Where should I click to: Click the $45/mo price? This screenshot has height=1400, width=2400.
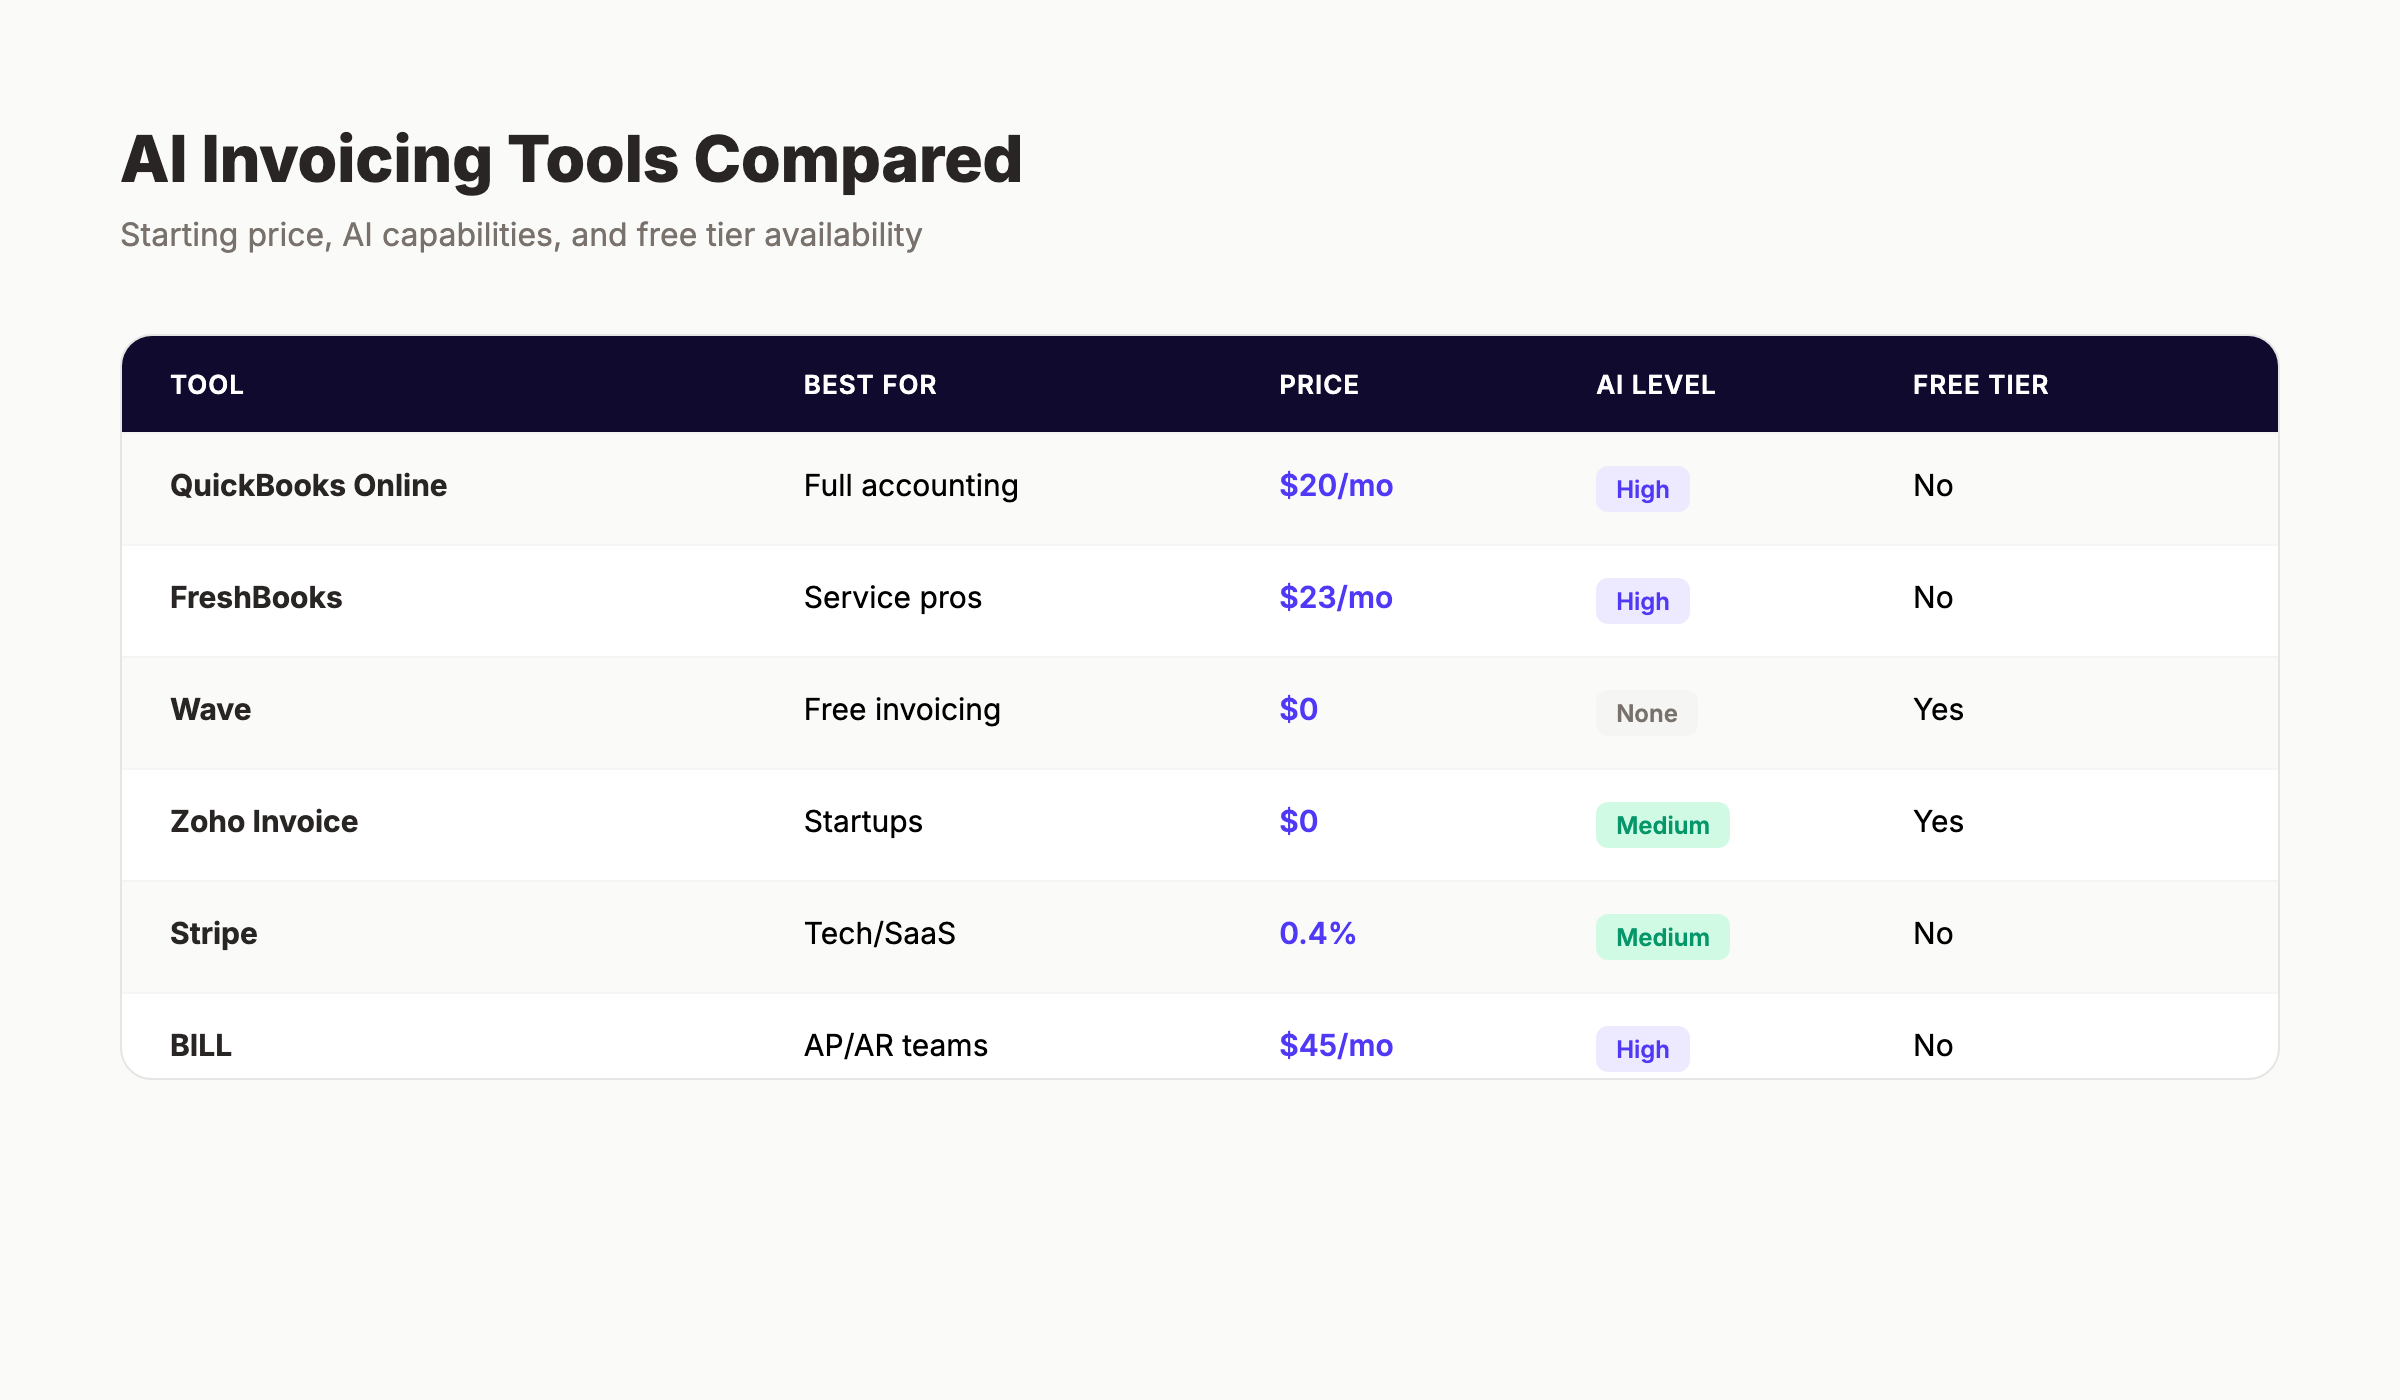click(x=1336, y=1046)
